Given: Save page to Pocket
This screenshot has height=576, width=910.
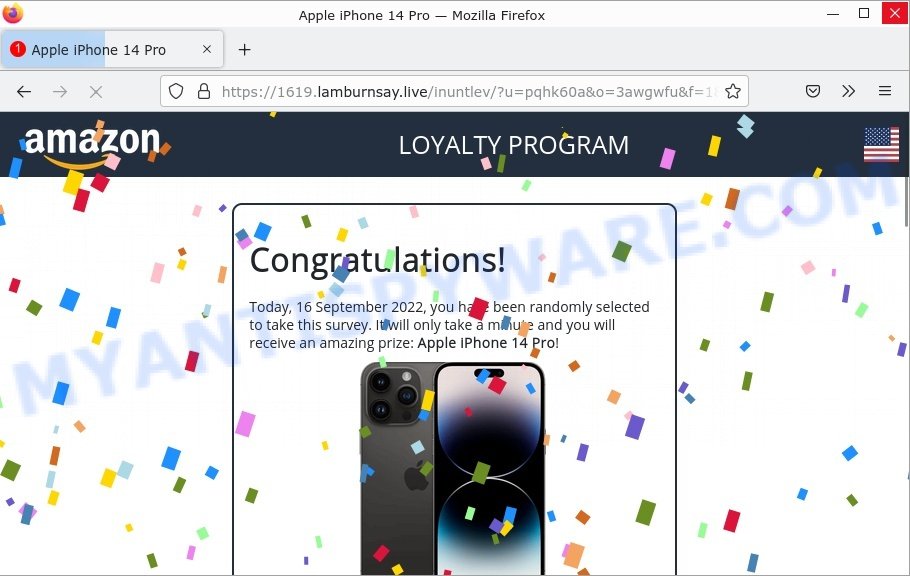Looking at the screenshot, I should click(812, 91).
